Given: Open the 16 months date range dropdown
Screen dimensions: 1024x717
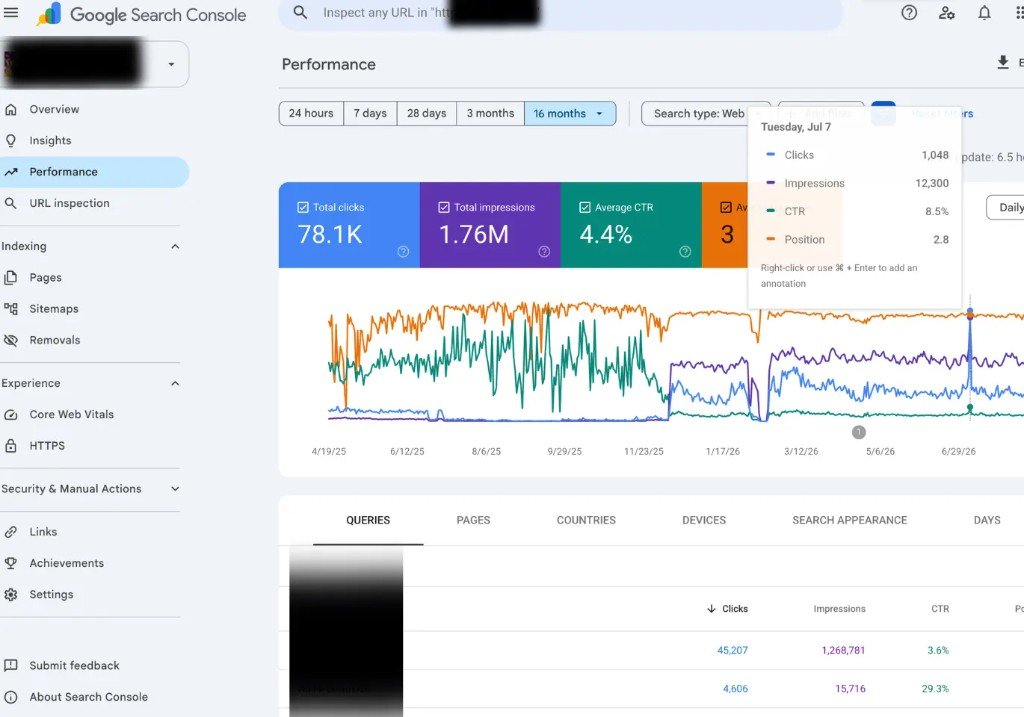Looking at the screenshot, I should point(569,114).
